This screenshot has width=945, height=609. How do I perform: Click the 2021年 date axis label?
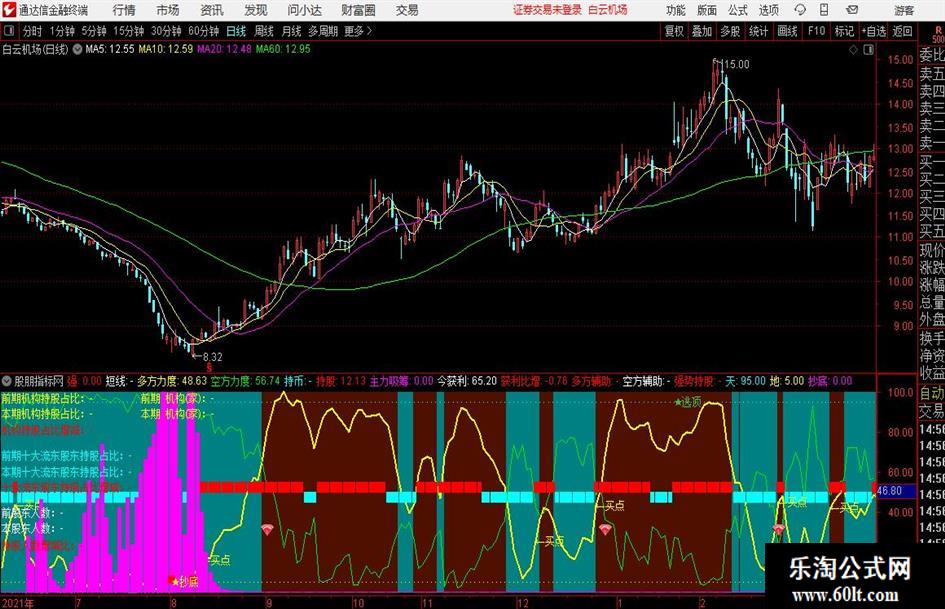tap(17, 603)
